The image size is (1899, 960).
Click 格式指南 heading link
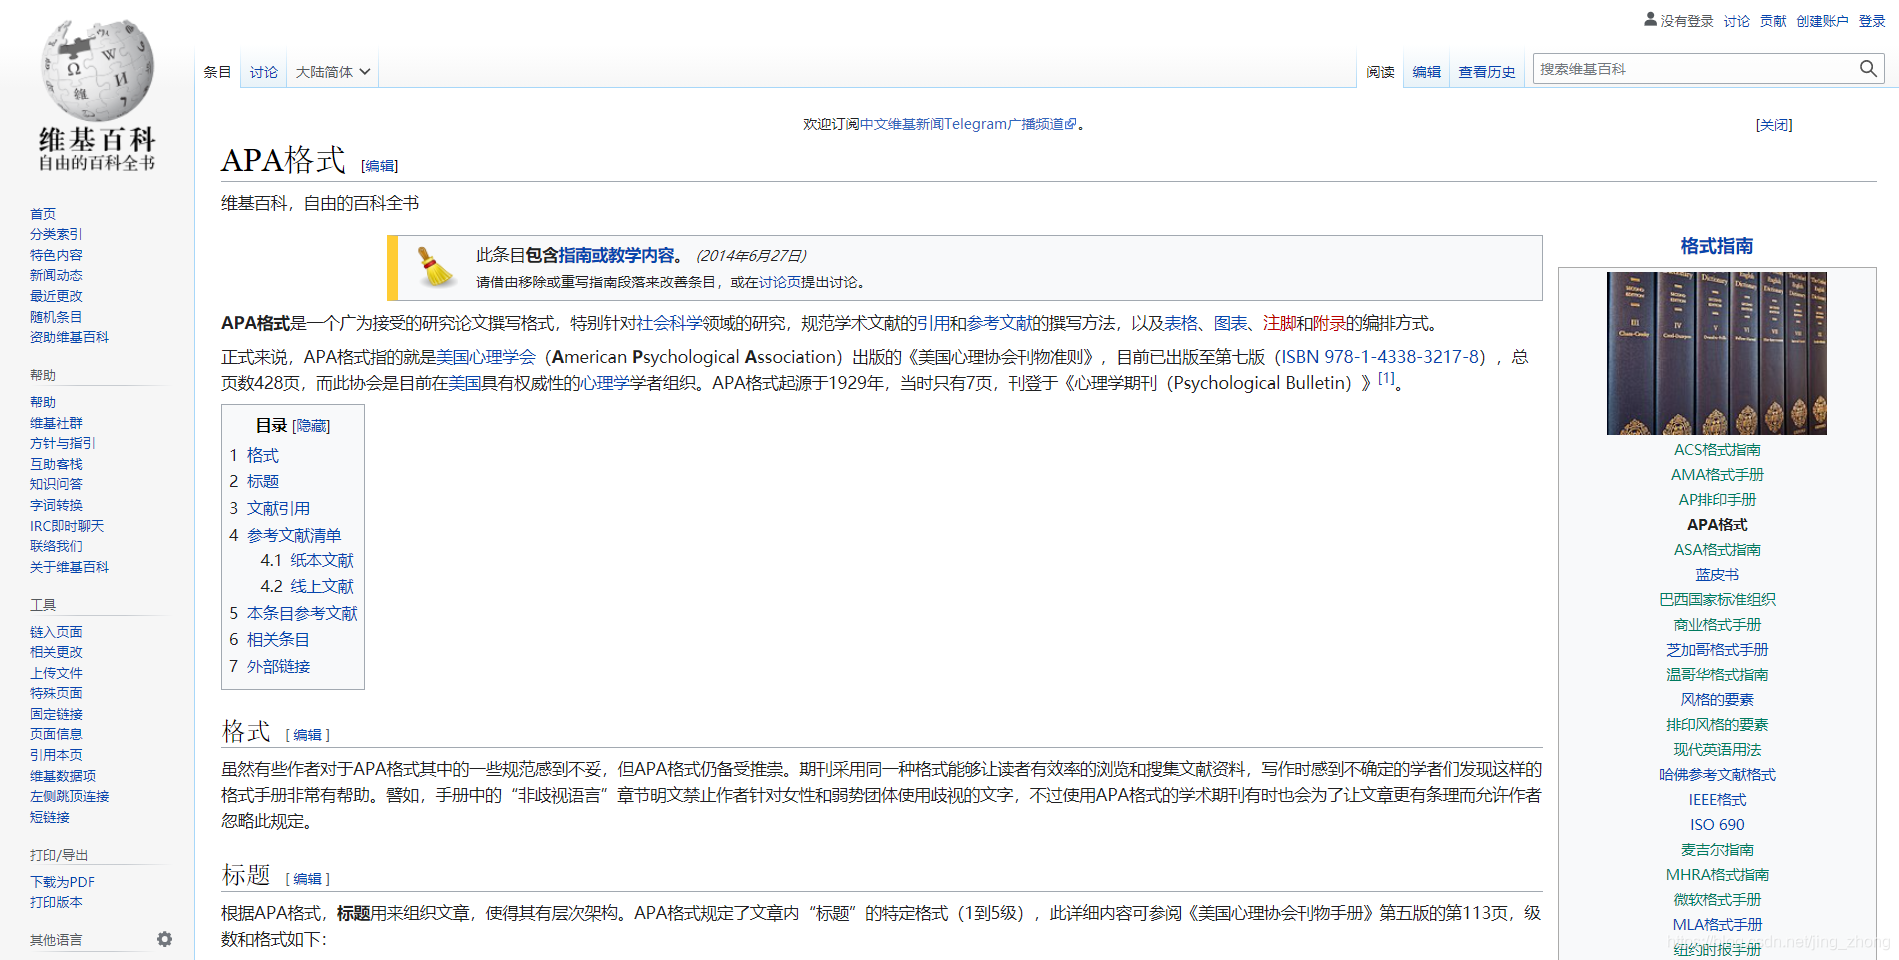click(1717, 246)
